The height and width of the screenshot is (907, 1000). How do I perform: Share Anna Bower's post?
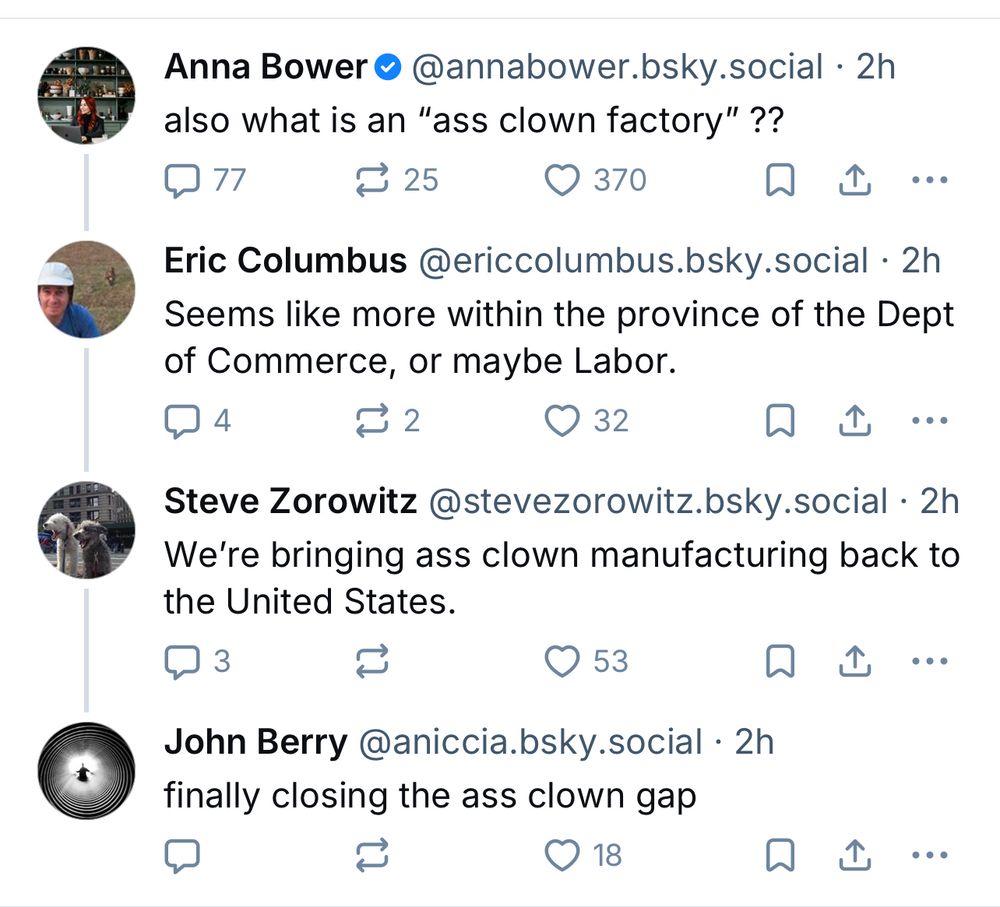(x=853, y=181)
